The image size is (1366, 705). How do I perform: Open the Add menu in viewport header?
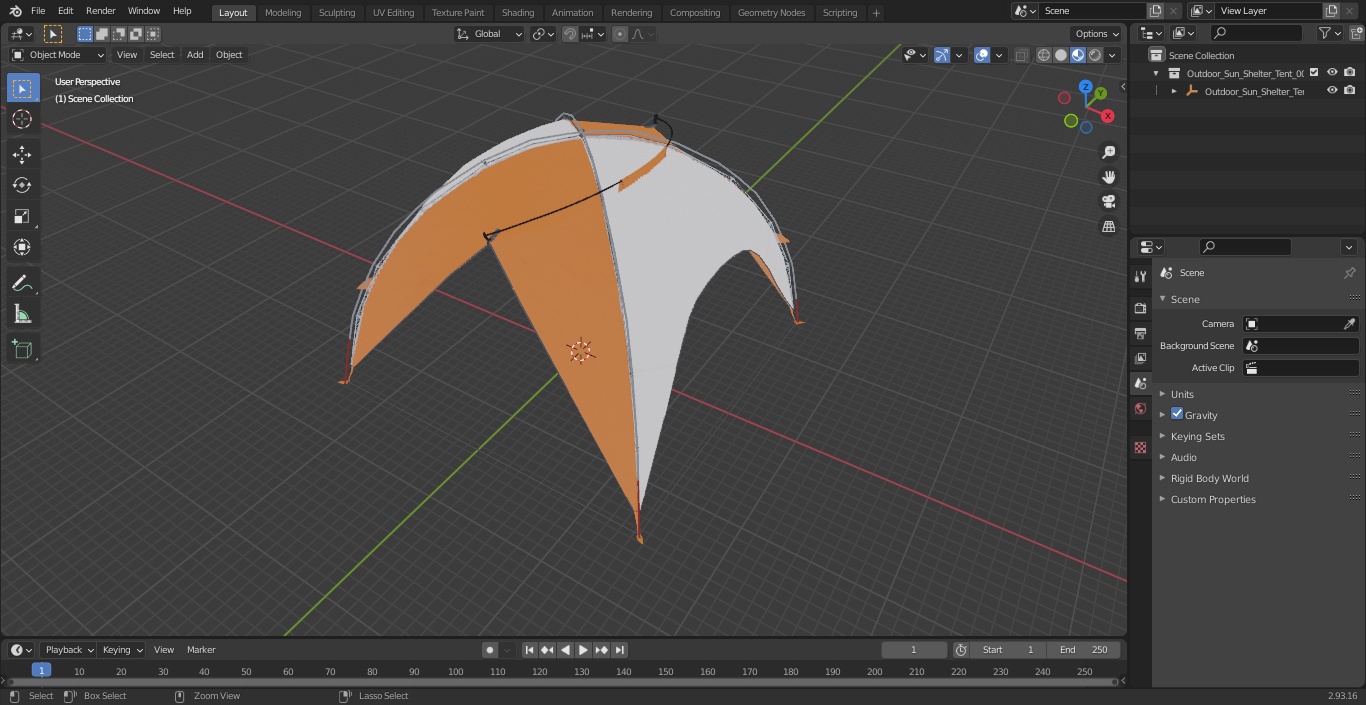195,55
